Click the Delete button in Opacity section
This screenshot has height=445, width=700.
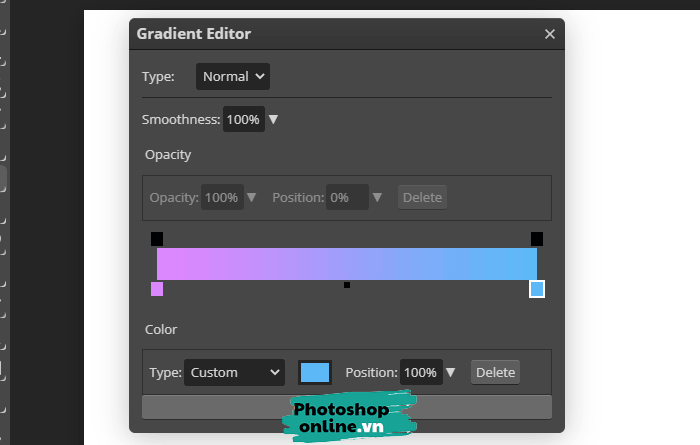point(422,197)
